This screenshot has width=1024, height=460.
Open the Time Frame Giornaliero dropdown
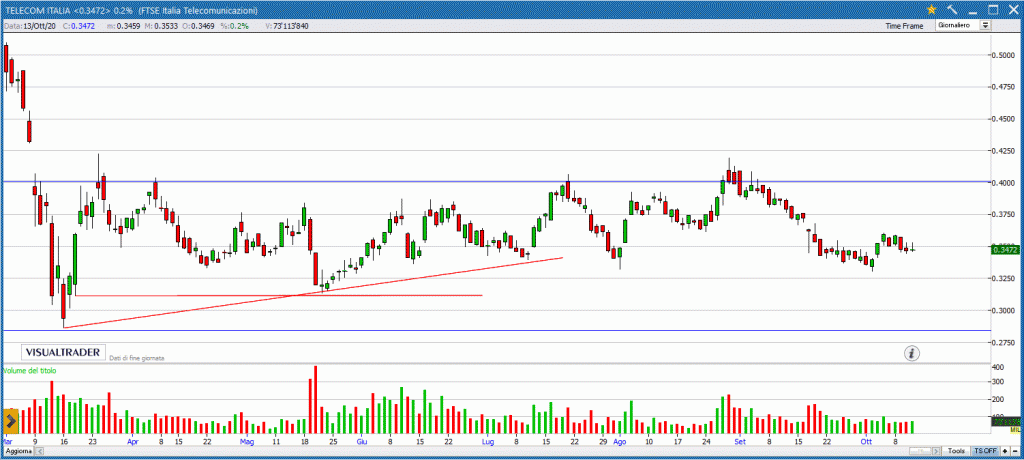pos(963,25)
